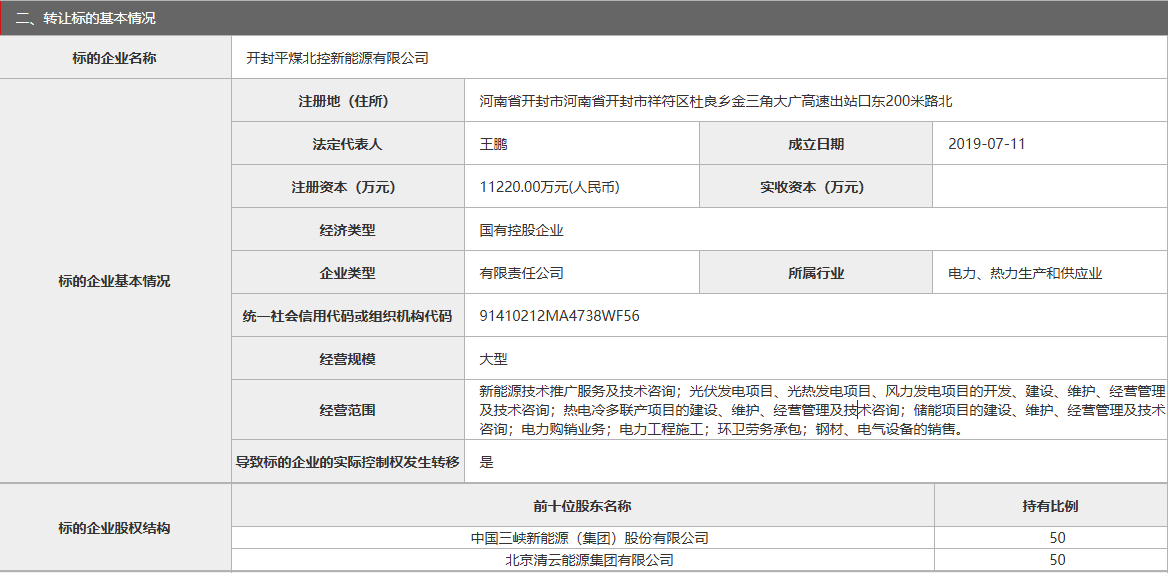This screenshot has height=573, width=1173.
Task: Open shareholder 北京清云能源集团有限公司
Action: point(590,560)
